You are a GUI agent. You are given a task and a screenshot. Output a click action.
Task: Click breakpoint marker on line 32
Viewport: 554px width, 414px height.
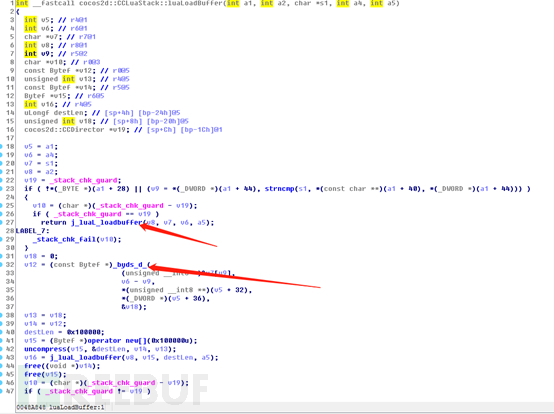pyautogui.click(x=1, y=265)
